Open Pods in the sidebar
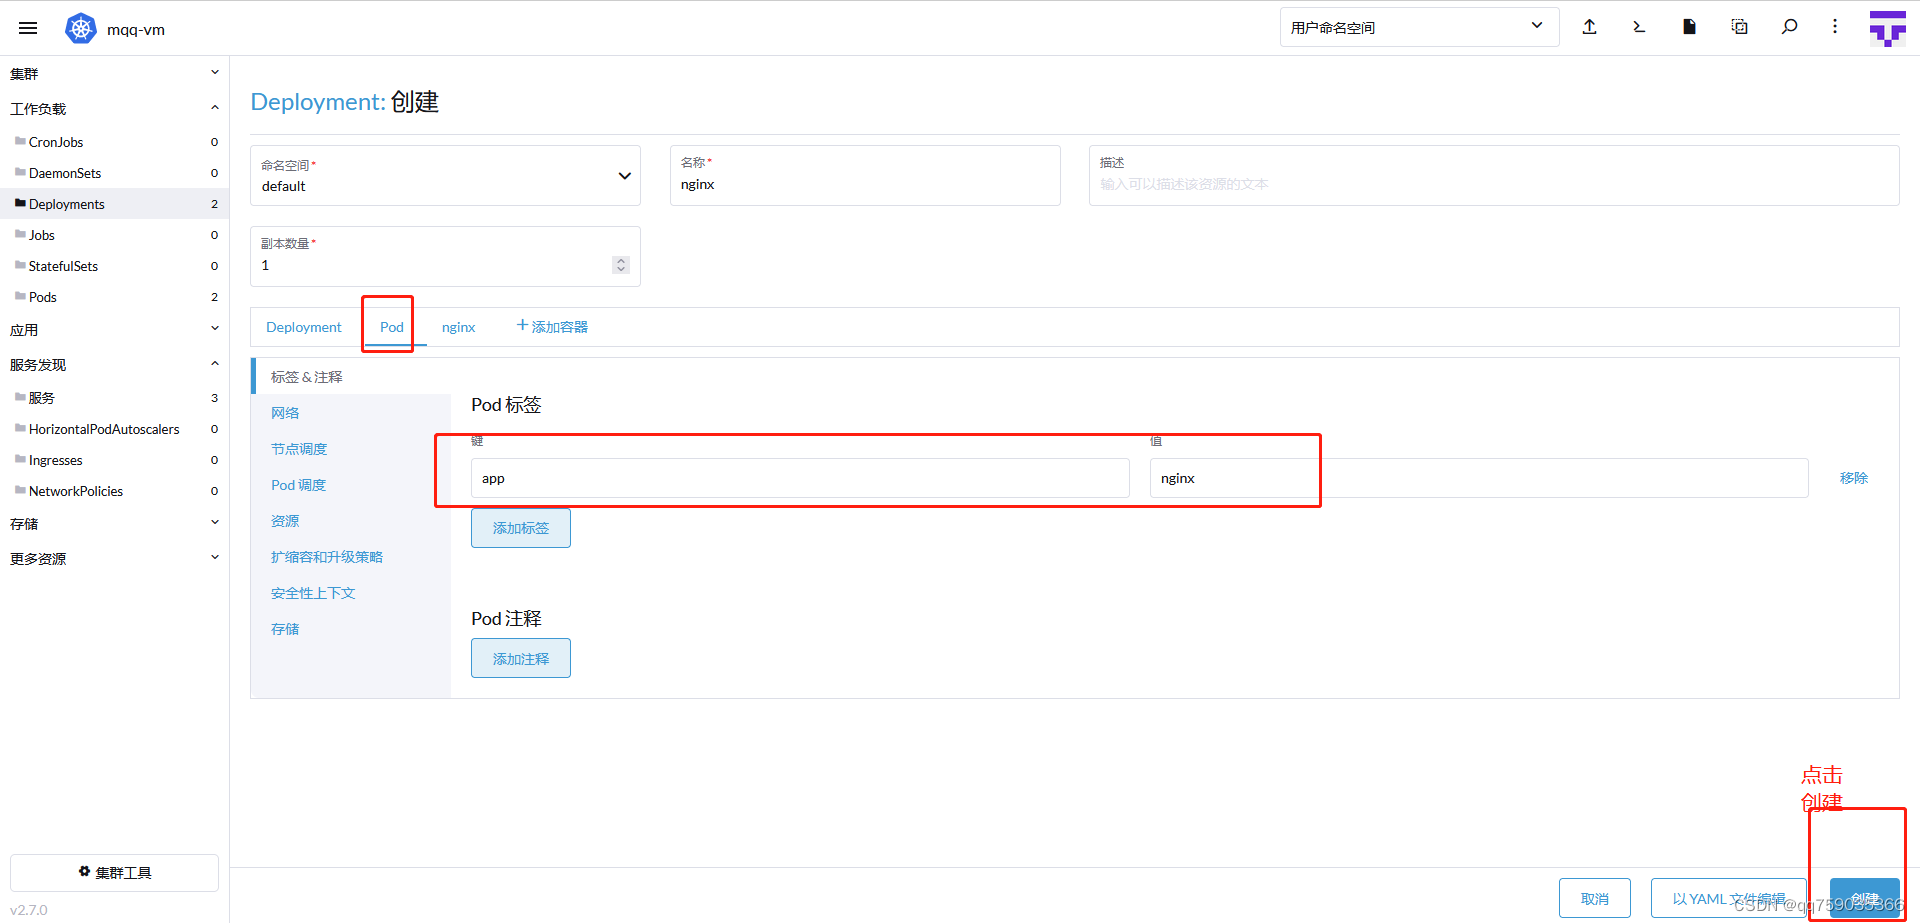 (x=114, y=297)
